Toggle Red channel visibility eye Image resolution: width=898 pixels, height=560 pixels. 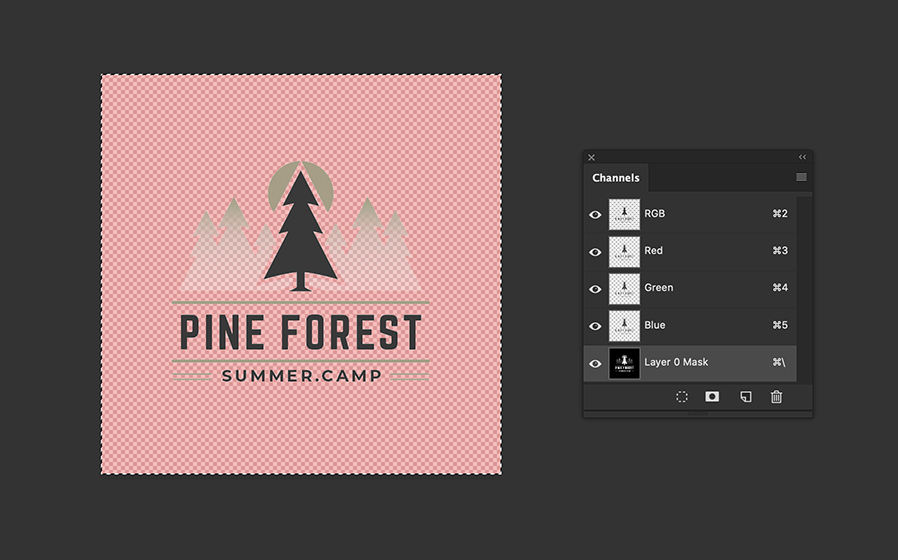coord(595,252)
